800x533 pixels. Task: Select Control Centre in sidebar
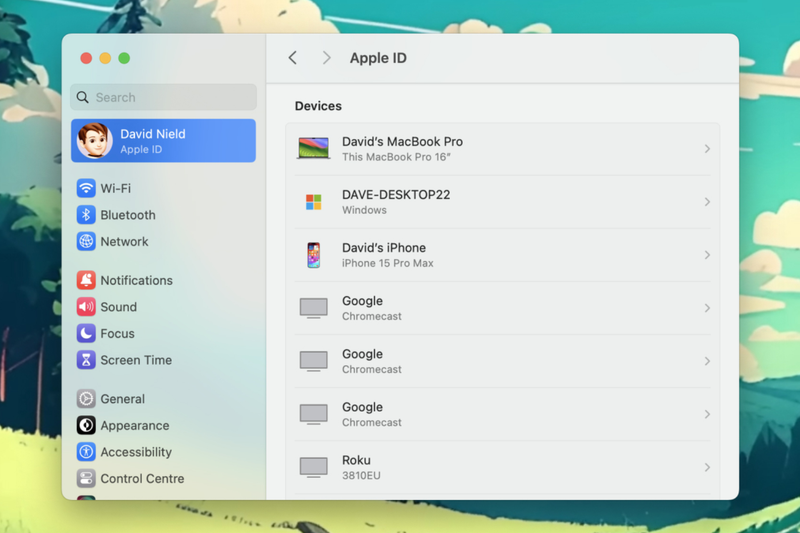(x=141, y=479)
